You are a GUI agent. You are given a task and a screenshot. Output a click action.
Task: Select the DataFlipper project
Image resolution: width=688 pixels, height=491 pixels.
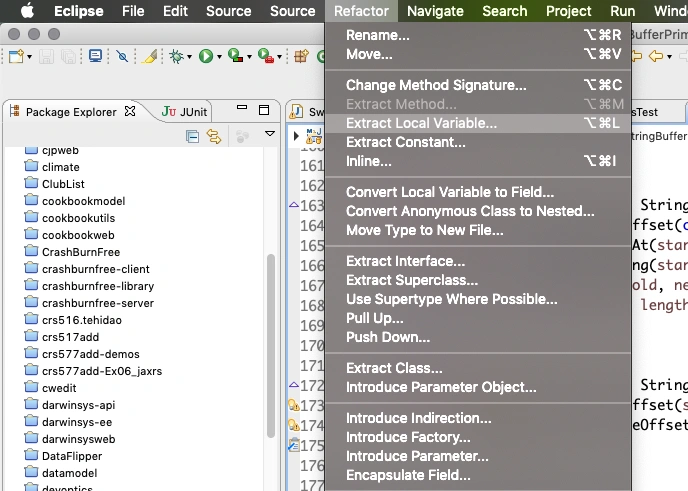[72, 456]
